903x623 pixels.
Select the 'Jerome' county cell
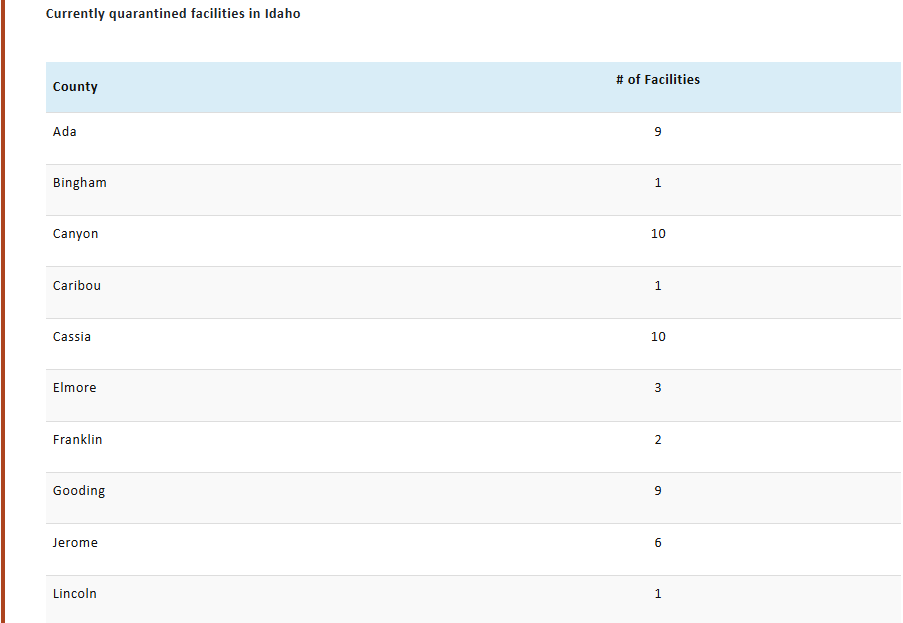click(x=75, y=543)
